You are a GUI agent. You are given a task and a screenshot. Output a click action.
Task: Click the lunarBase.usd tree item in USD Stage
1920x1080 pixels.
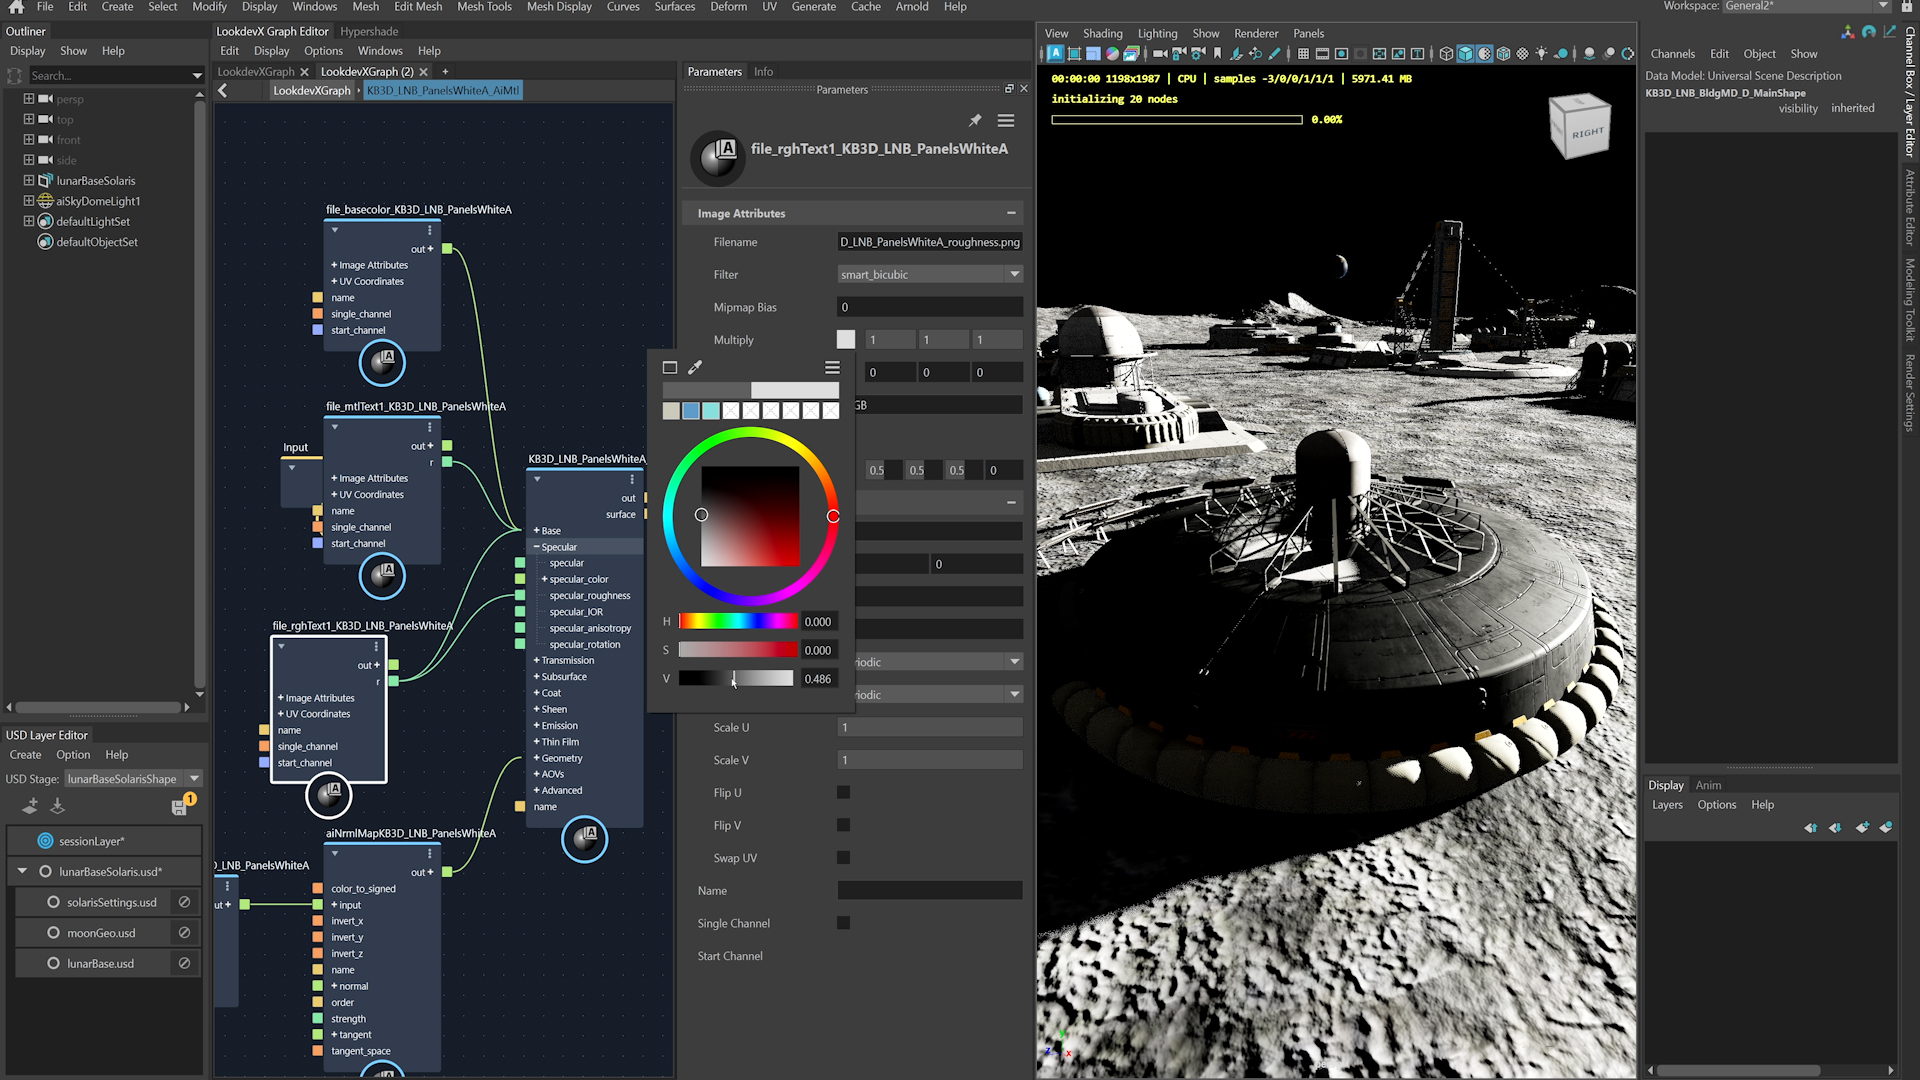(100, 963)
